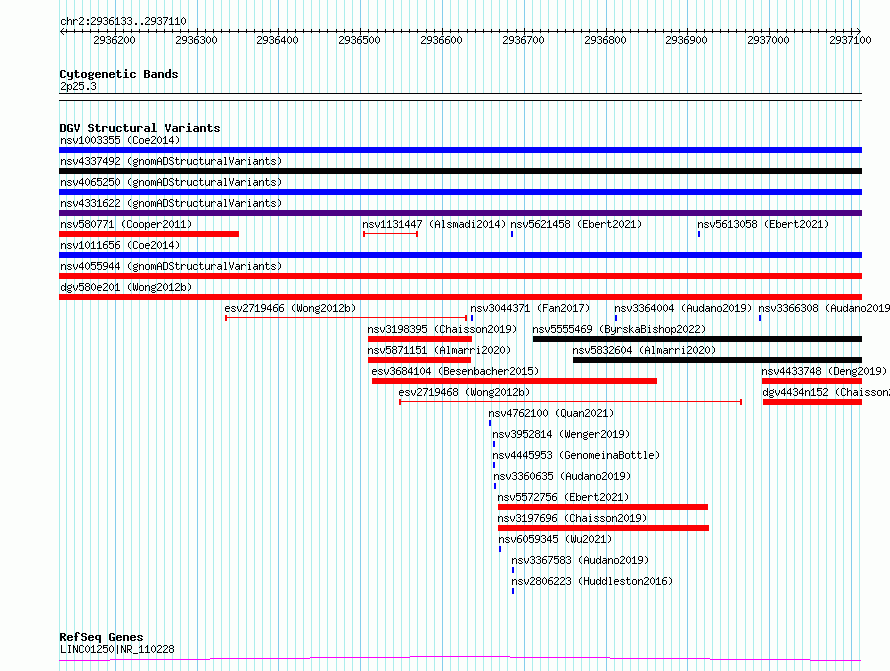
Task: Click ruler position 2936500
Action: (x=359, y=40)
